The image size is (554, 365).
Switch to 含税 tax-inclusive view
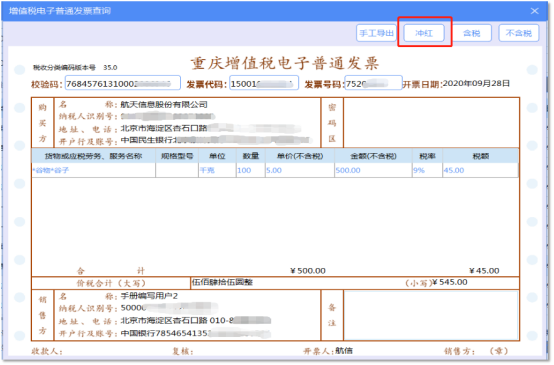click(472, 33)
